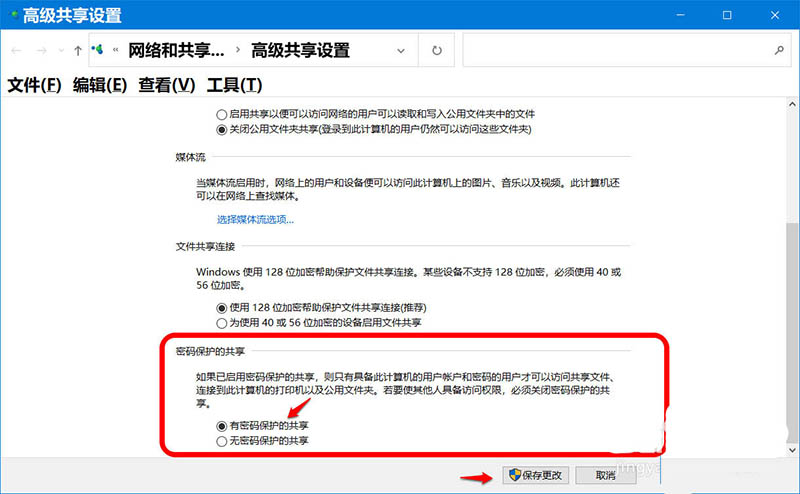Close the 高级共享设置 window
Image resolution: width=800 pixels, height=494 pixels.
coord(774,15)
